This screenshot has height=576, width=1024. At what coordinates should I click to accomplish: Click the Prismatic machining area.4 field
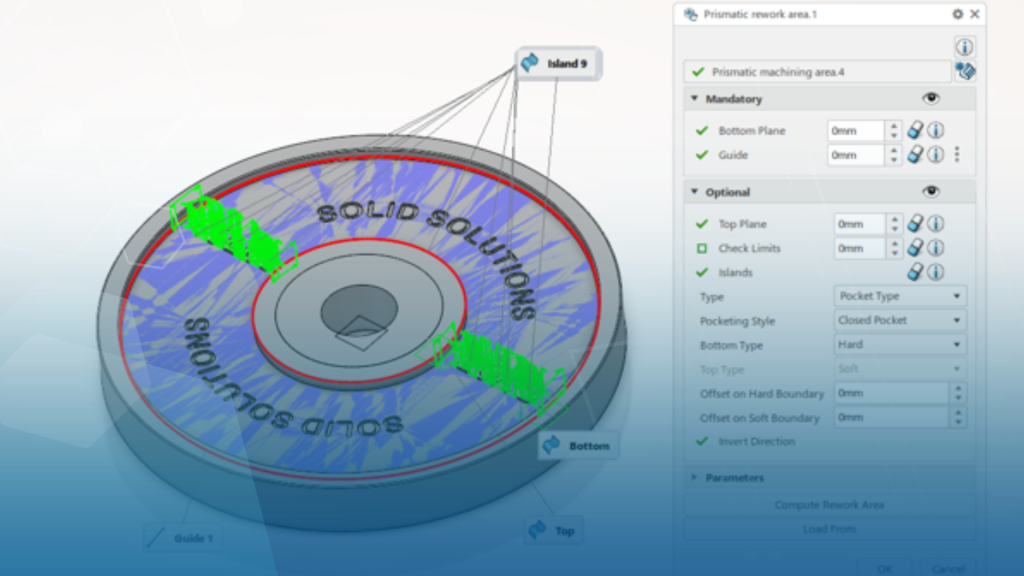[x=818, y=72]
